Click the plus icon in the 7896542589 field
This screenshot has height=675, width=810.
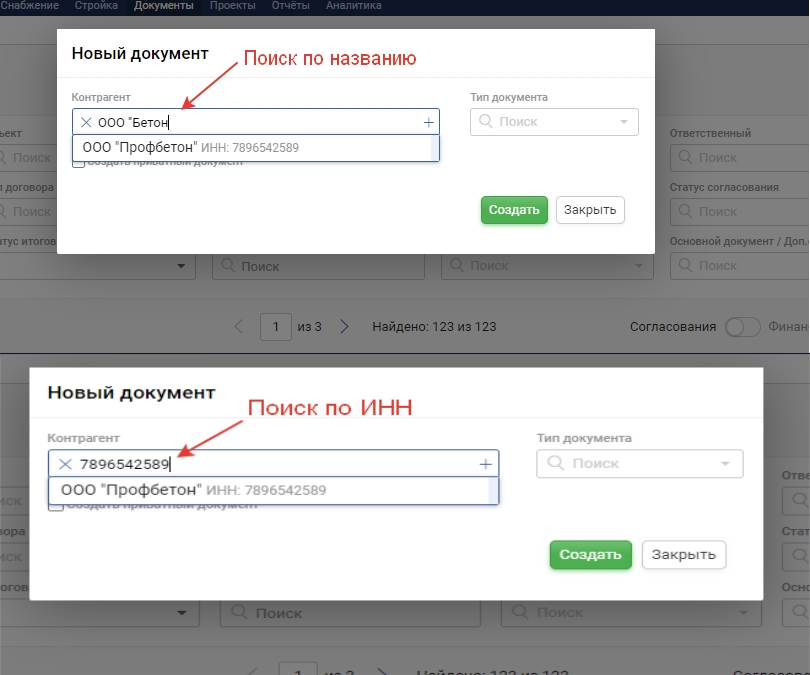pyautogui.click(x=486, y=464)
